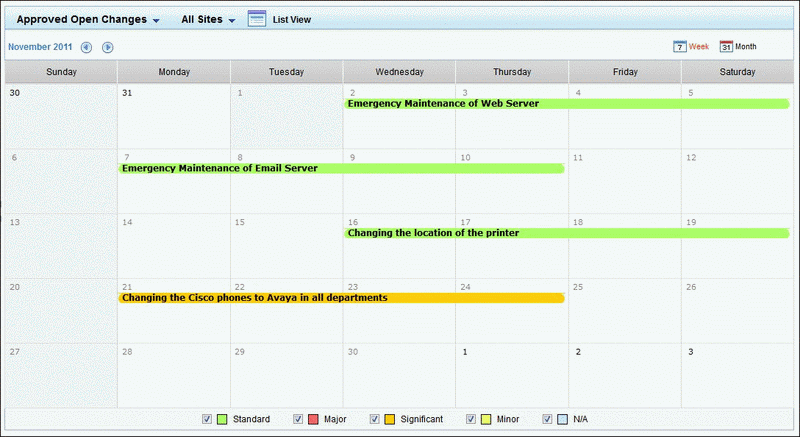
Task: Click the red Major color swatch
Action: (313, 419)
